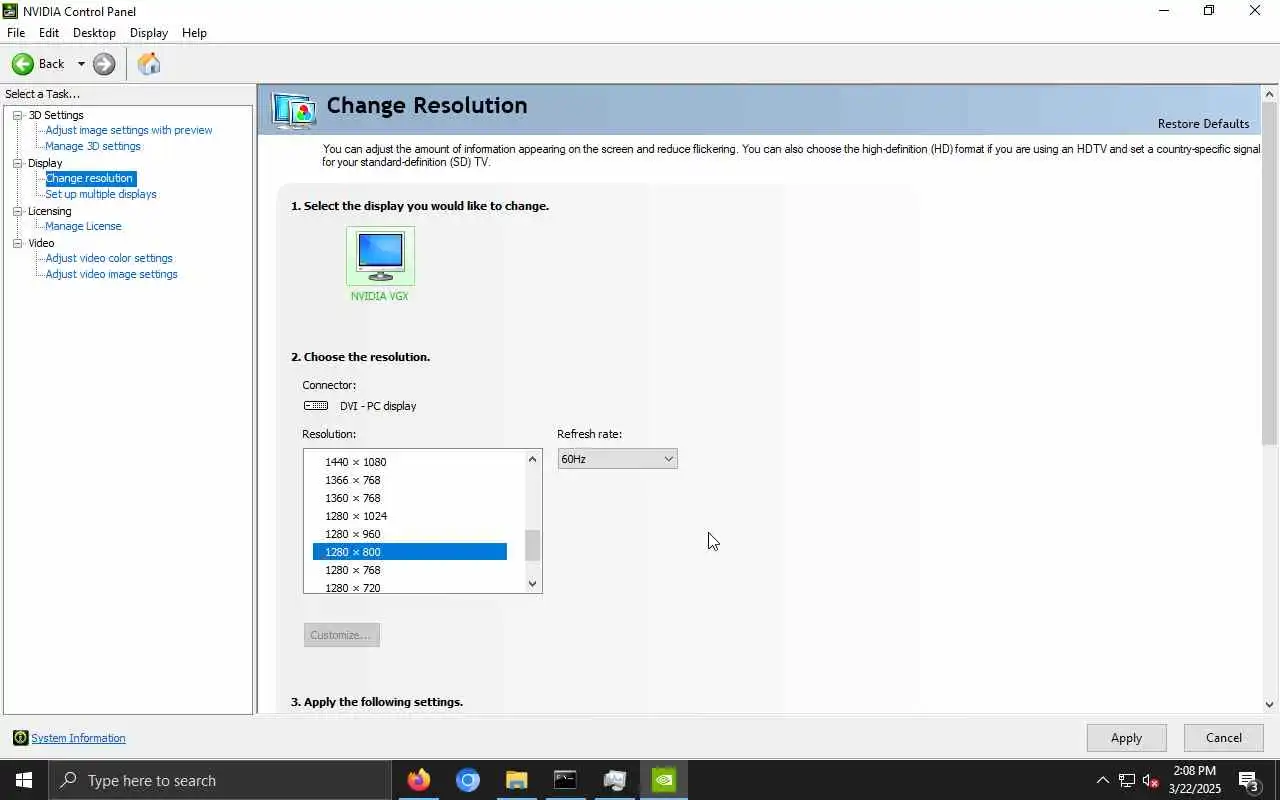Click the resolution list scrollbar thumb
Viewport: 1280px width, 800px height.
[x=532, y=545]
